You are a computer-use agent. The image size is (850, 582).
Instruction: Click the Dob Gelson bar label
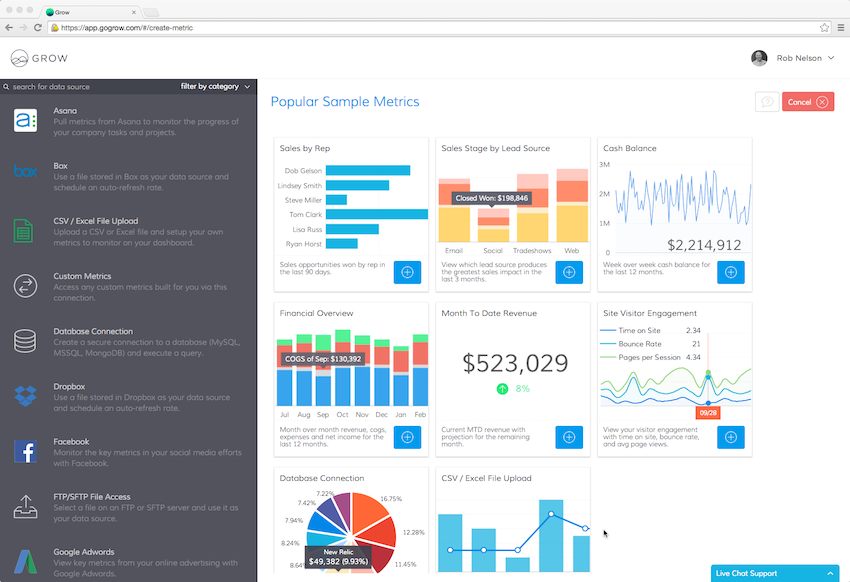point(303,171)
